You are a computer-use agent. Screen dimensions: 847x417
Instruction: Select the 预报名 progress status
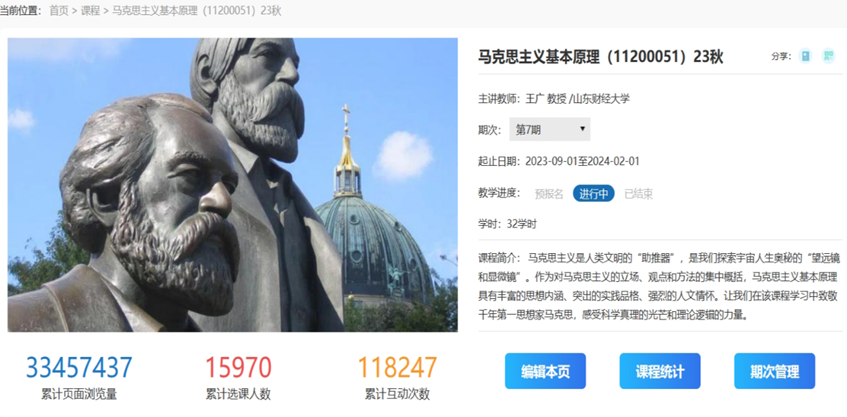click(x=549, y=194)
